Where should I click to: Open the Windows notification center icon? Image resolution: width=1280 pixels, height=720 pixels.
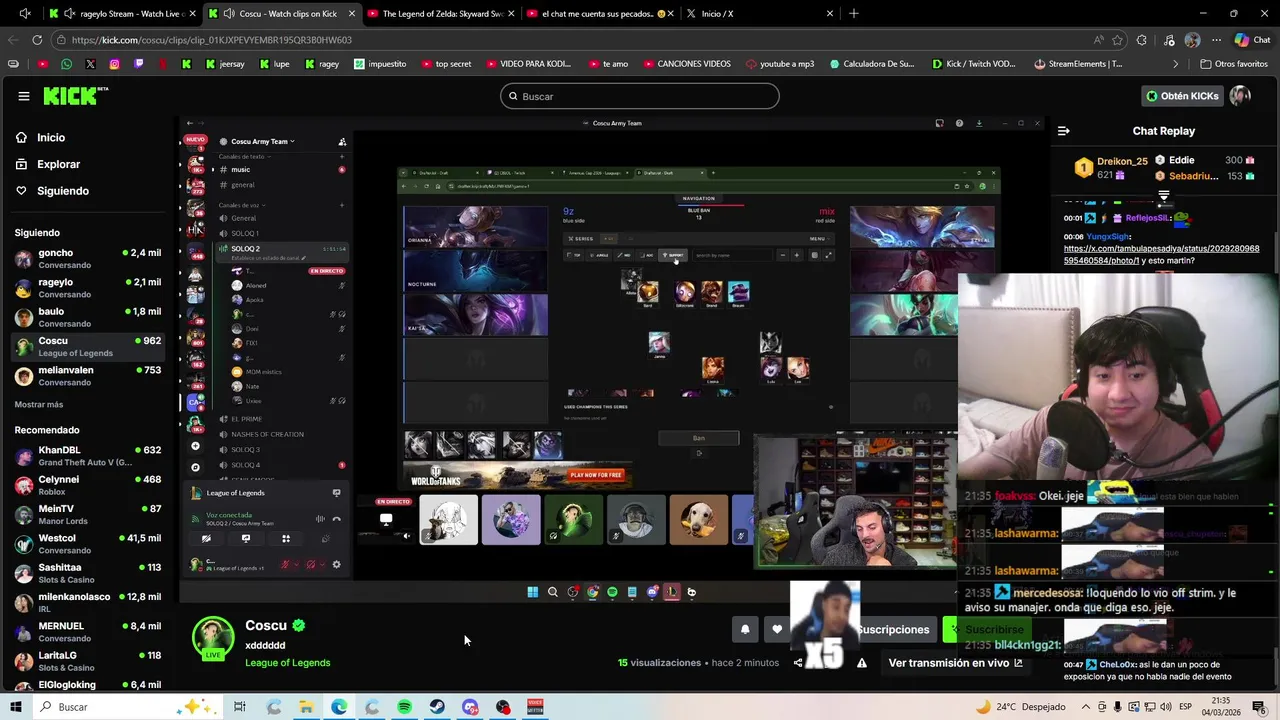pyautogui.click(x=1259, y=707)
